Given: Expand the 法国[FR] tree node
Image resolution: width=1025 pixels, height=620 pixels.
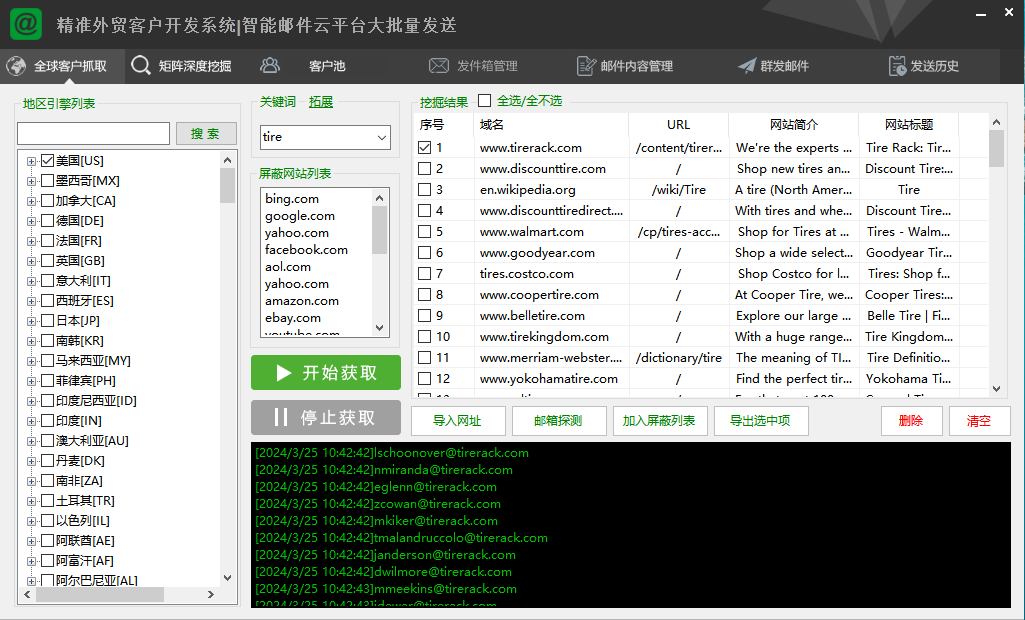Looking at the screenshot, I should click(x=31, y=241).
